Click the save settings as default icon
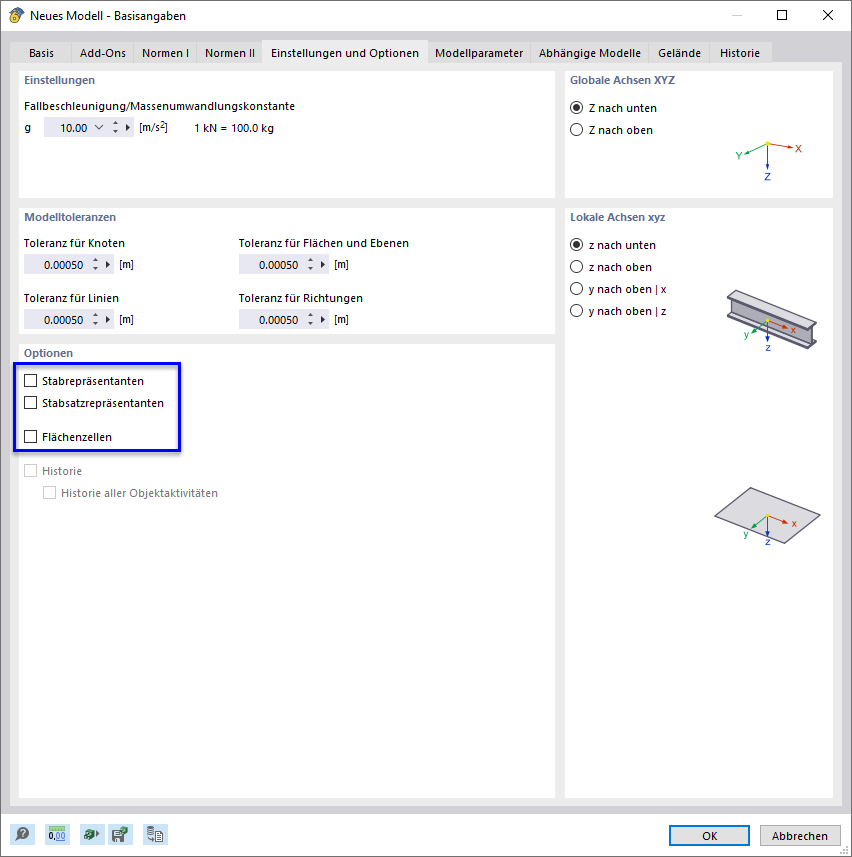 click(x=120, y=835)
